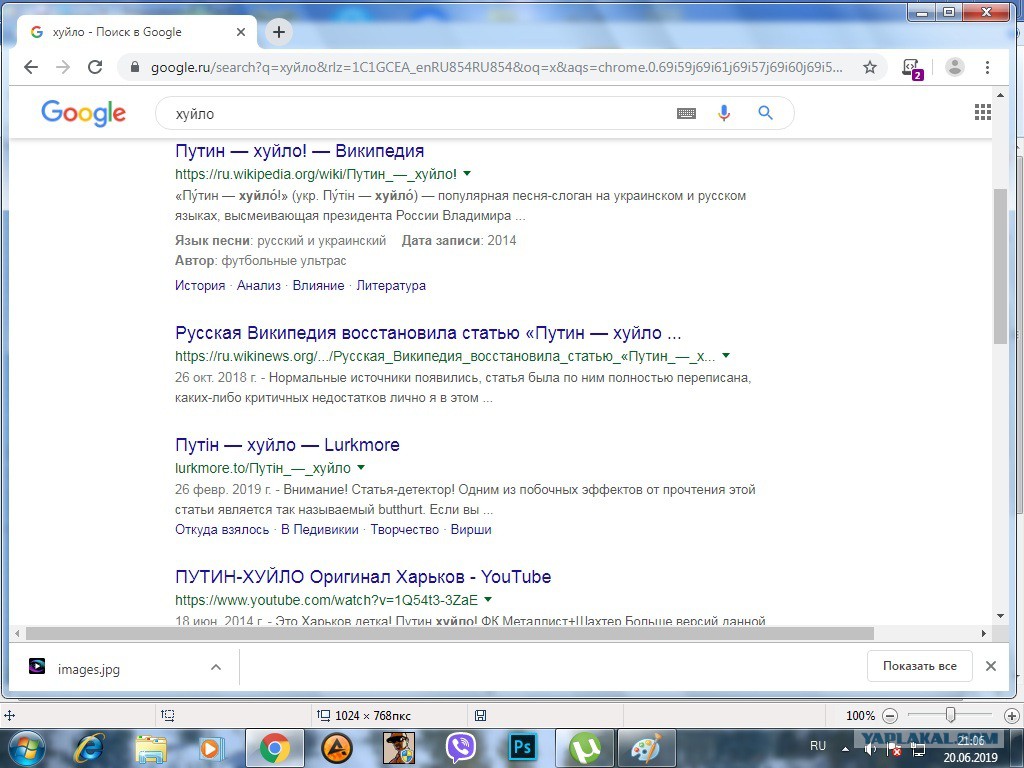Expand dropdown arrow beside youtube.com URL
Viewport: 1024px width, 768px height.
point(488,600)
